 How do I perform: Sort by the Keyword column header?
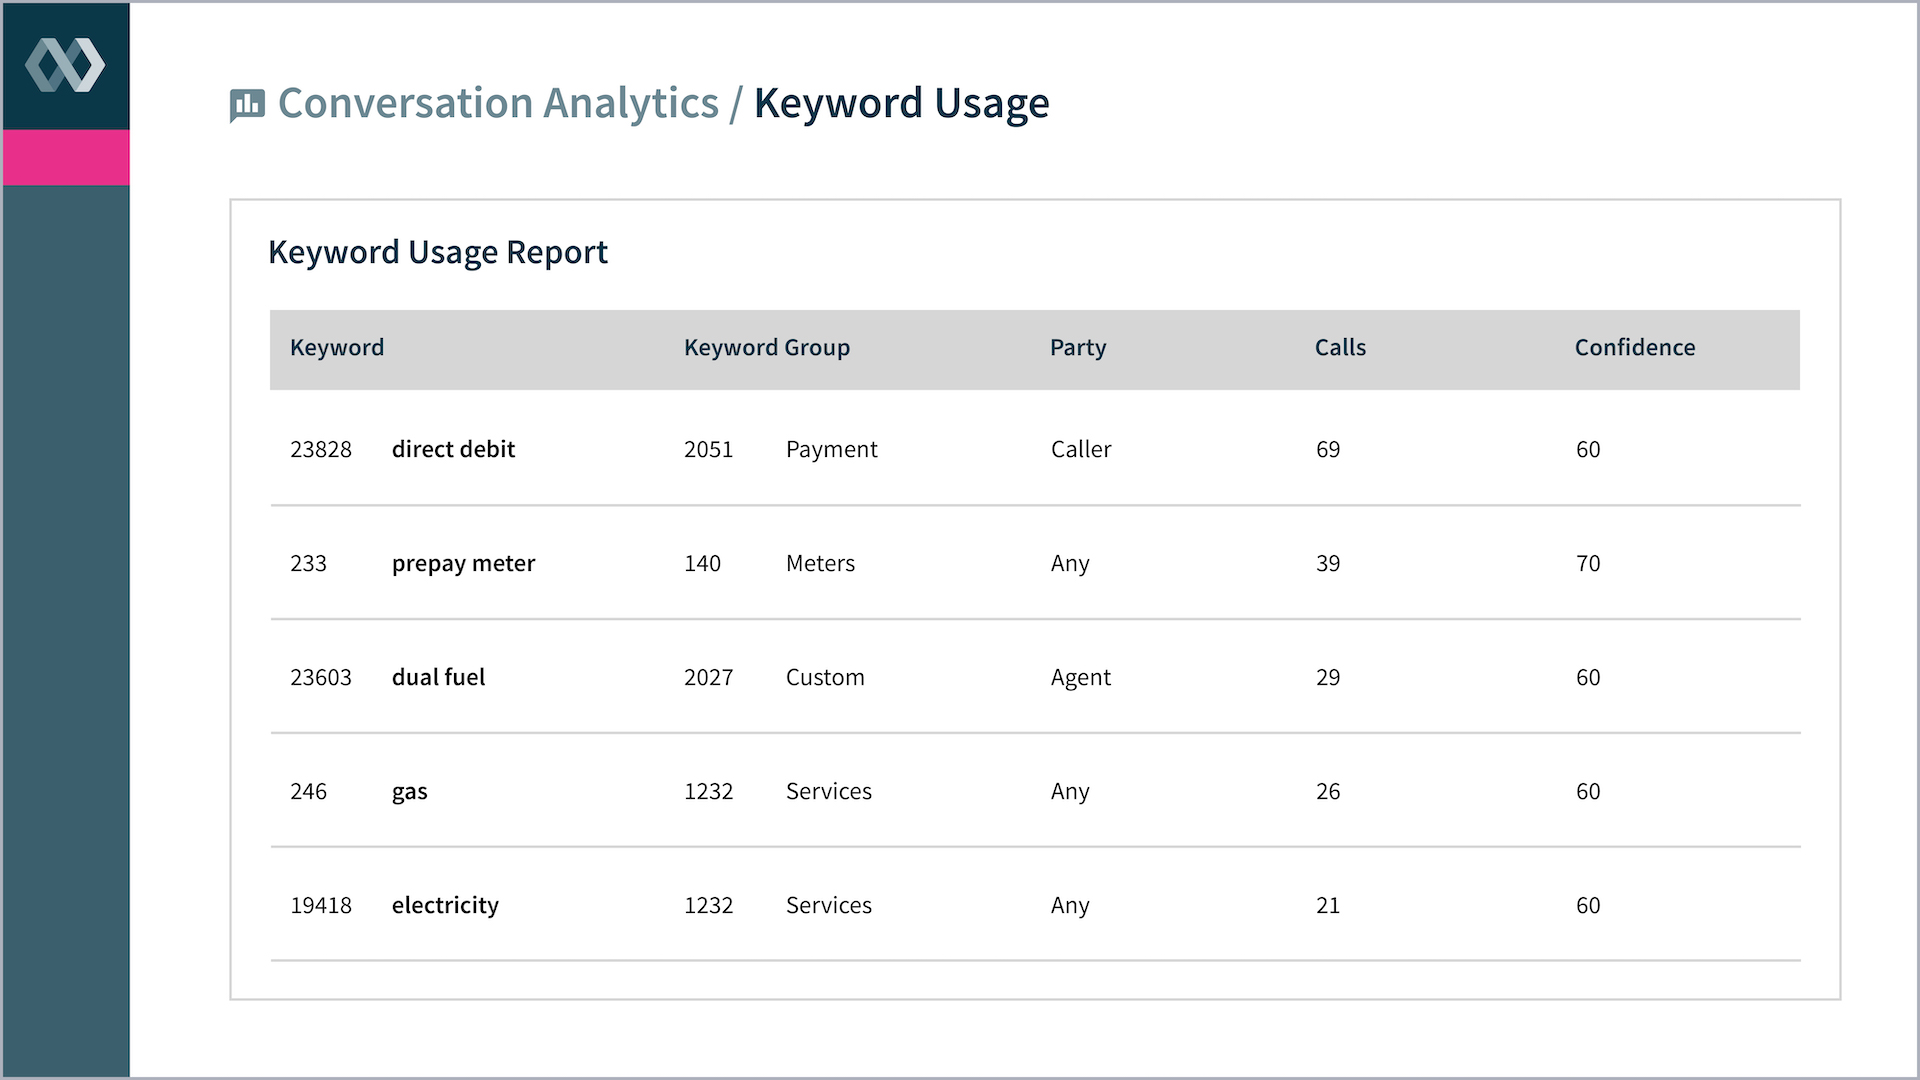point(337,347)
